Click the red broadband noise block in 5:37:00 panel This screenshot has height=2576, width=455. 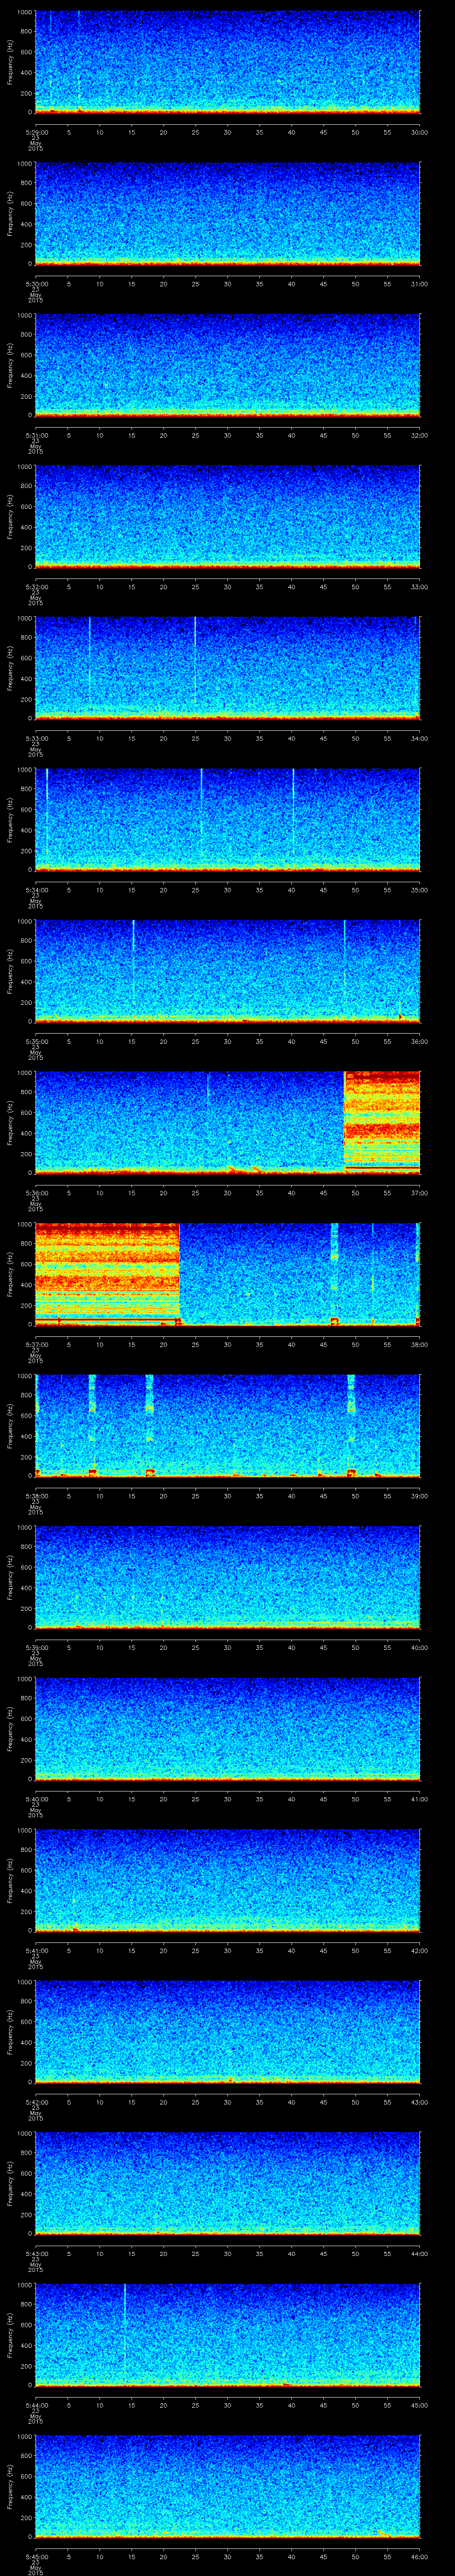tap(107, 1274)
